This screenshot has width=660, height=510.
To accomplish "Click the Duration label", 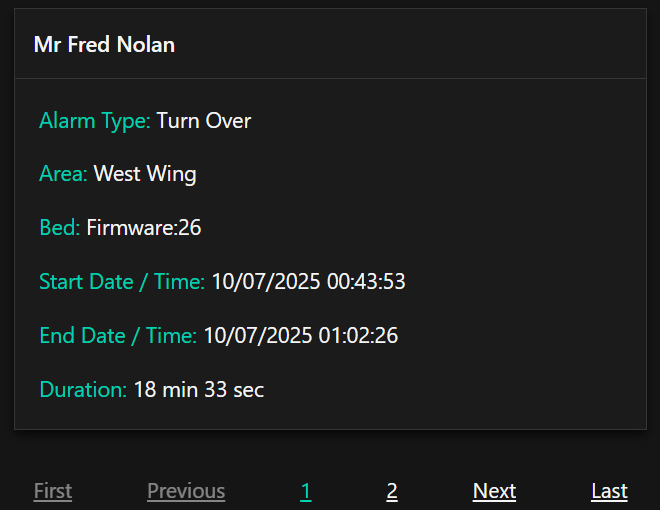I will click(83, 390).
